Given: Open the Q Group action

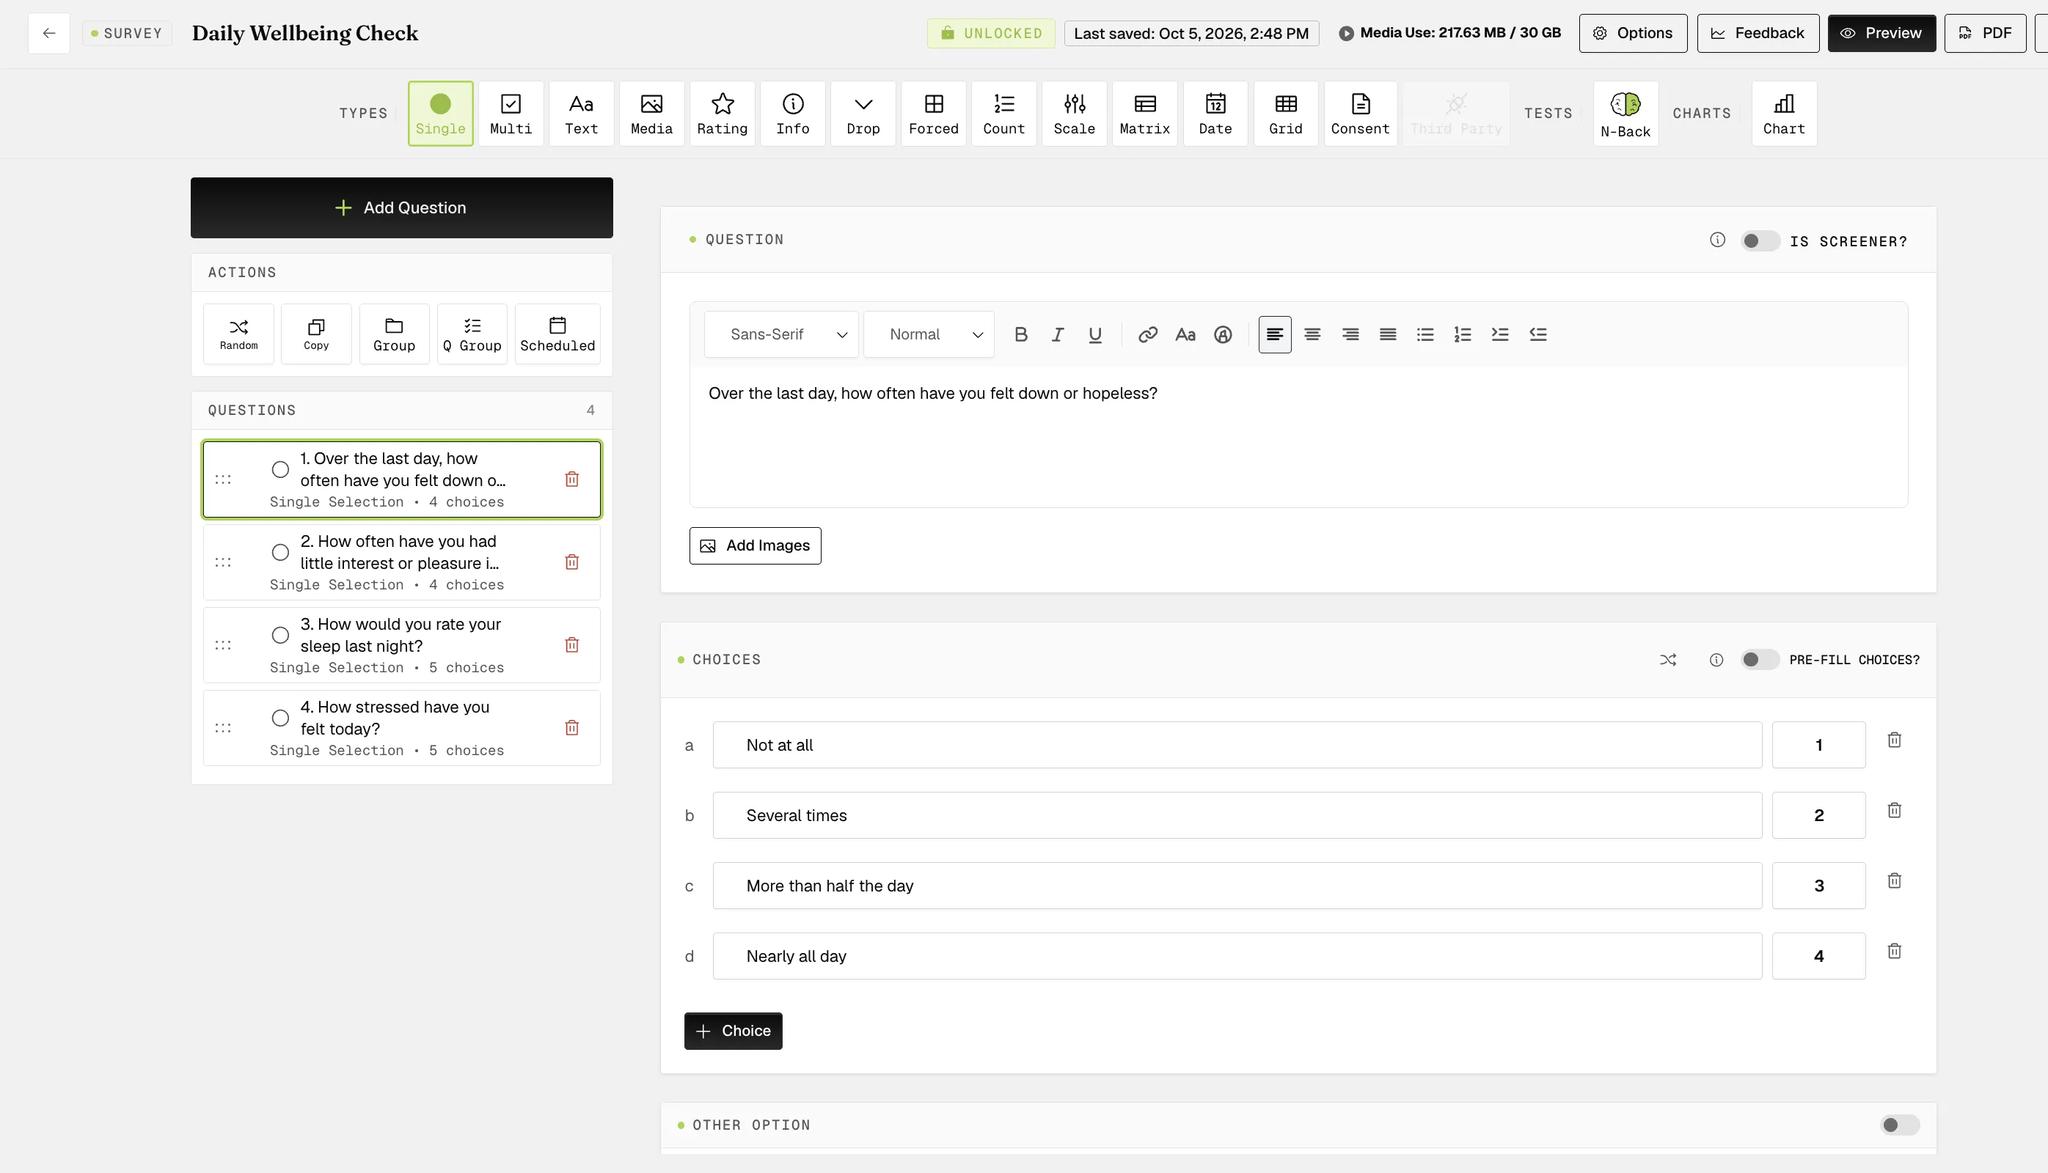Looking at the screenshot, I should pyautogui.click(x=472, y=334).
